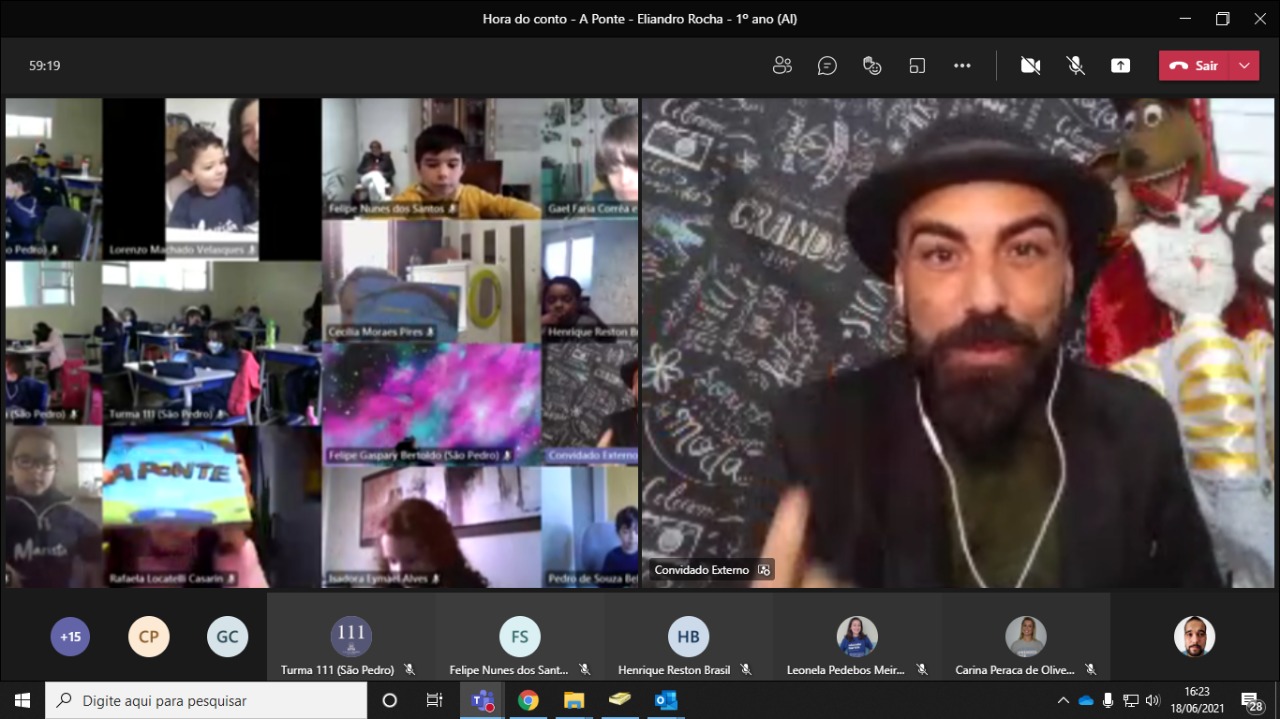Viewport: 1280px width, 719px height.
Task: Open Google Chrome from taskbar
Action: pyautogui.click(x=528, y=700)
